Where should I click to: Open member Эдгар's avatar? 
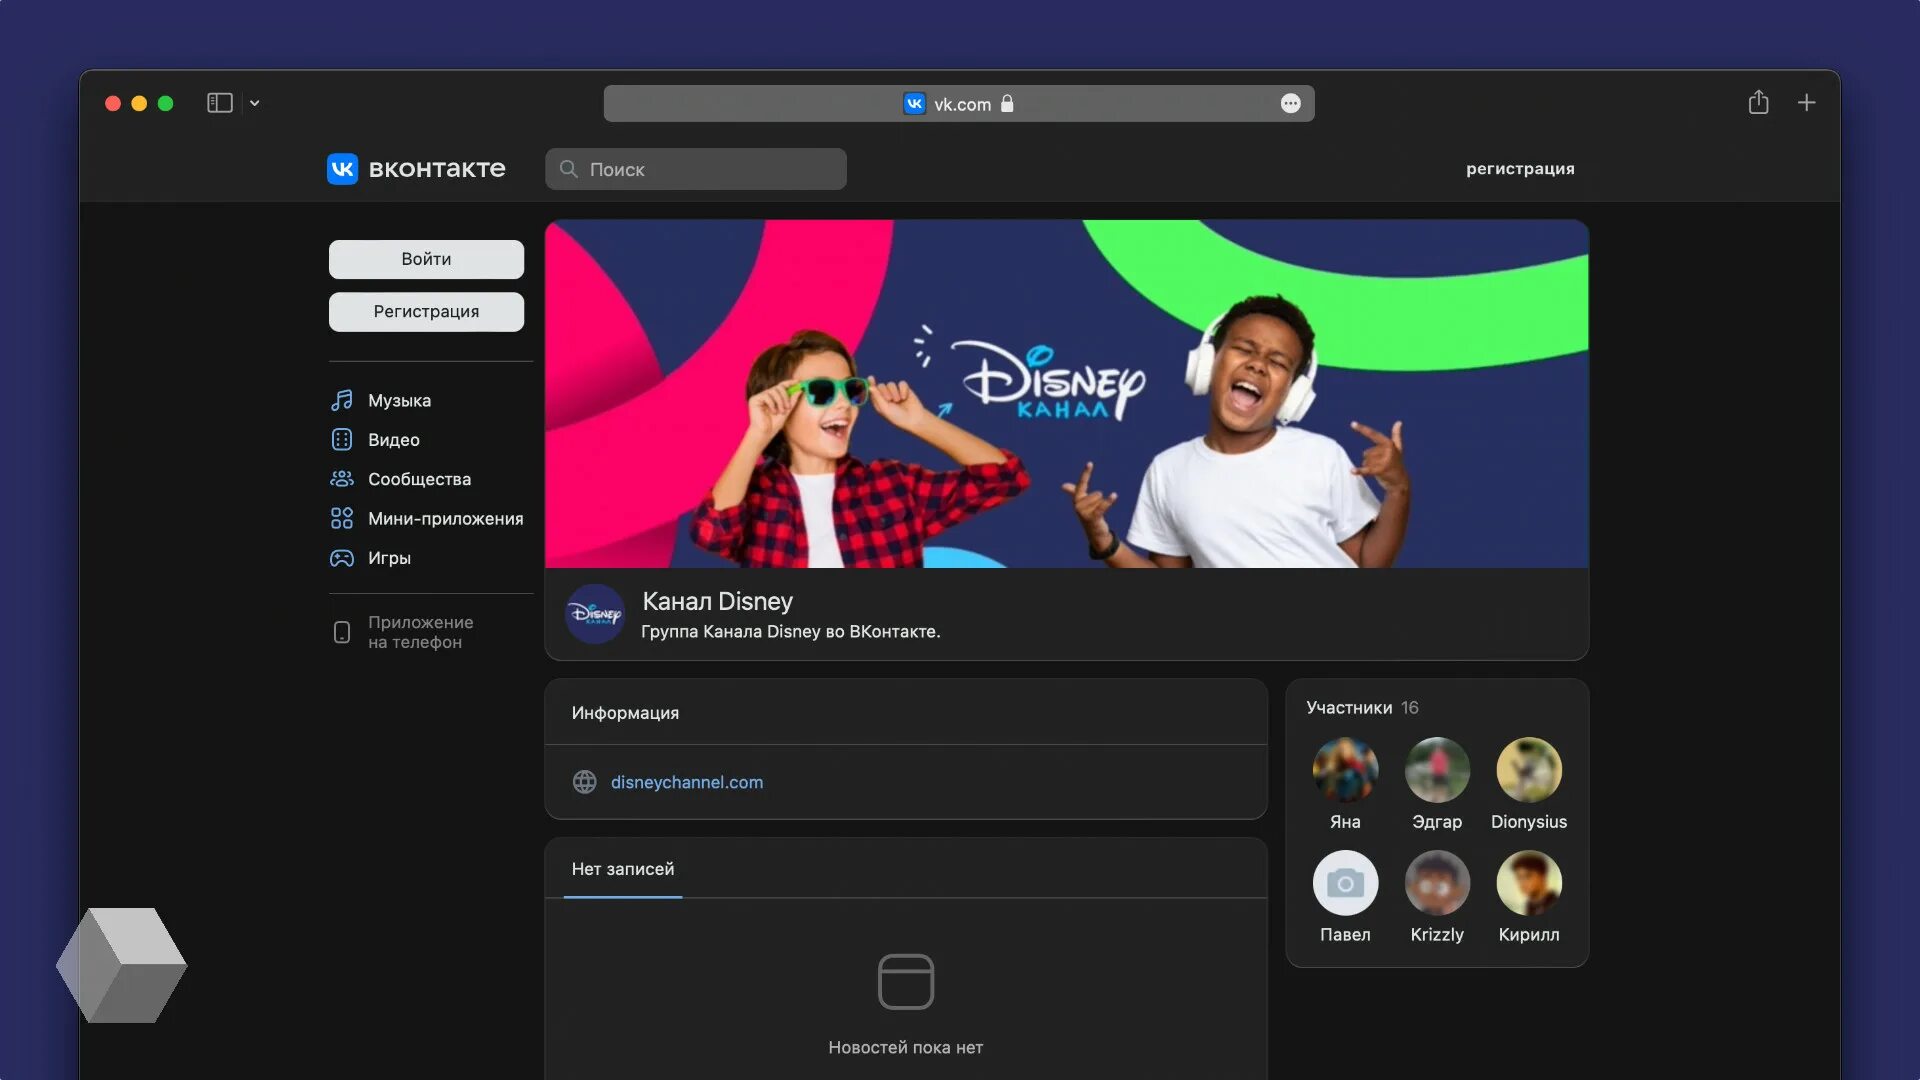tap(1437, 770)
